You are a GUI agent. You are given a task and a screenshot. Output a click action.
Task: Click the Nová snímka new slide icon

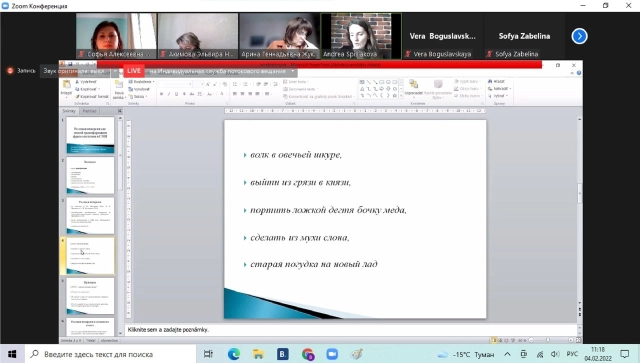tap(119, 89)
